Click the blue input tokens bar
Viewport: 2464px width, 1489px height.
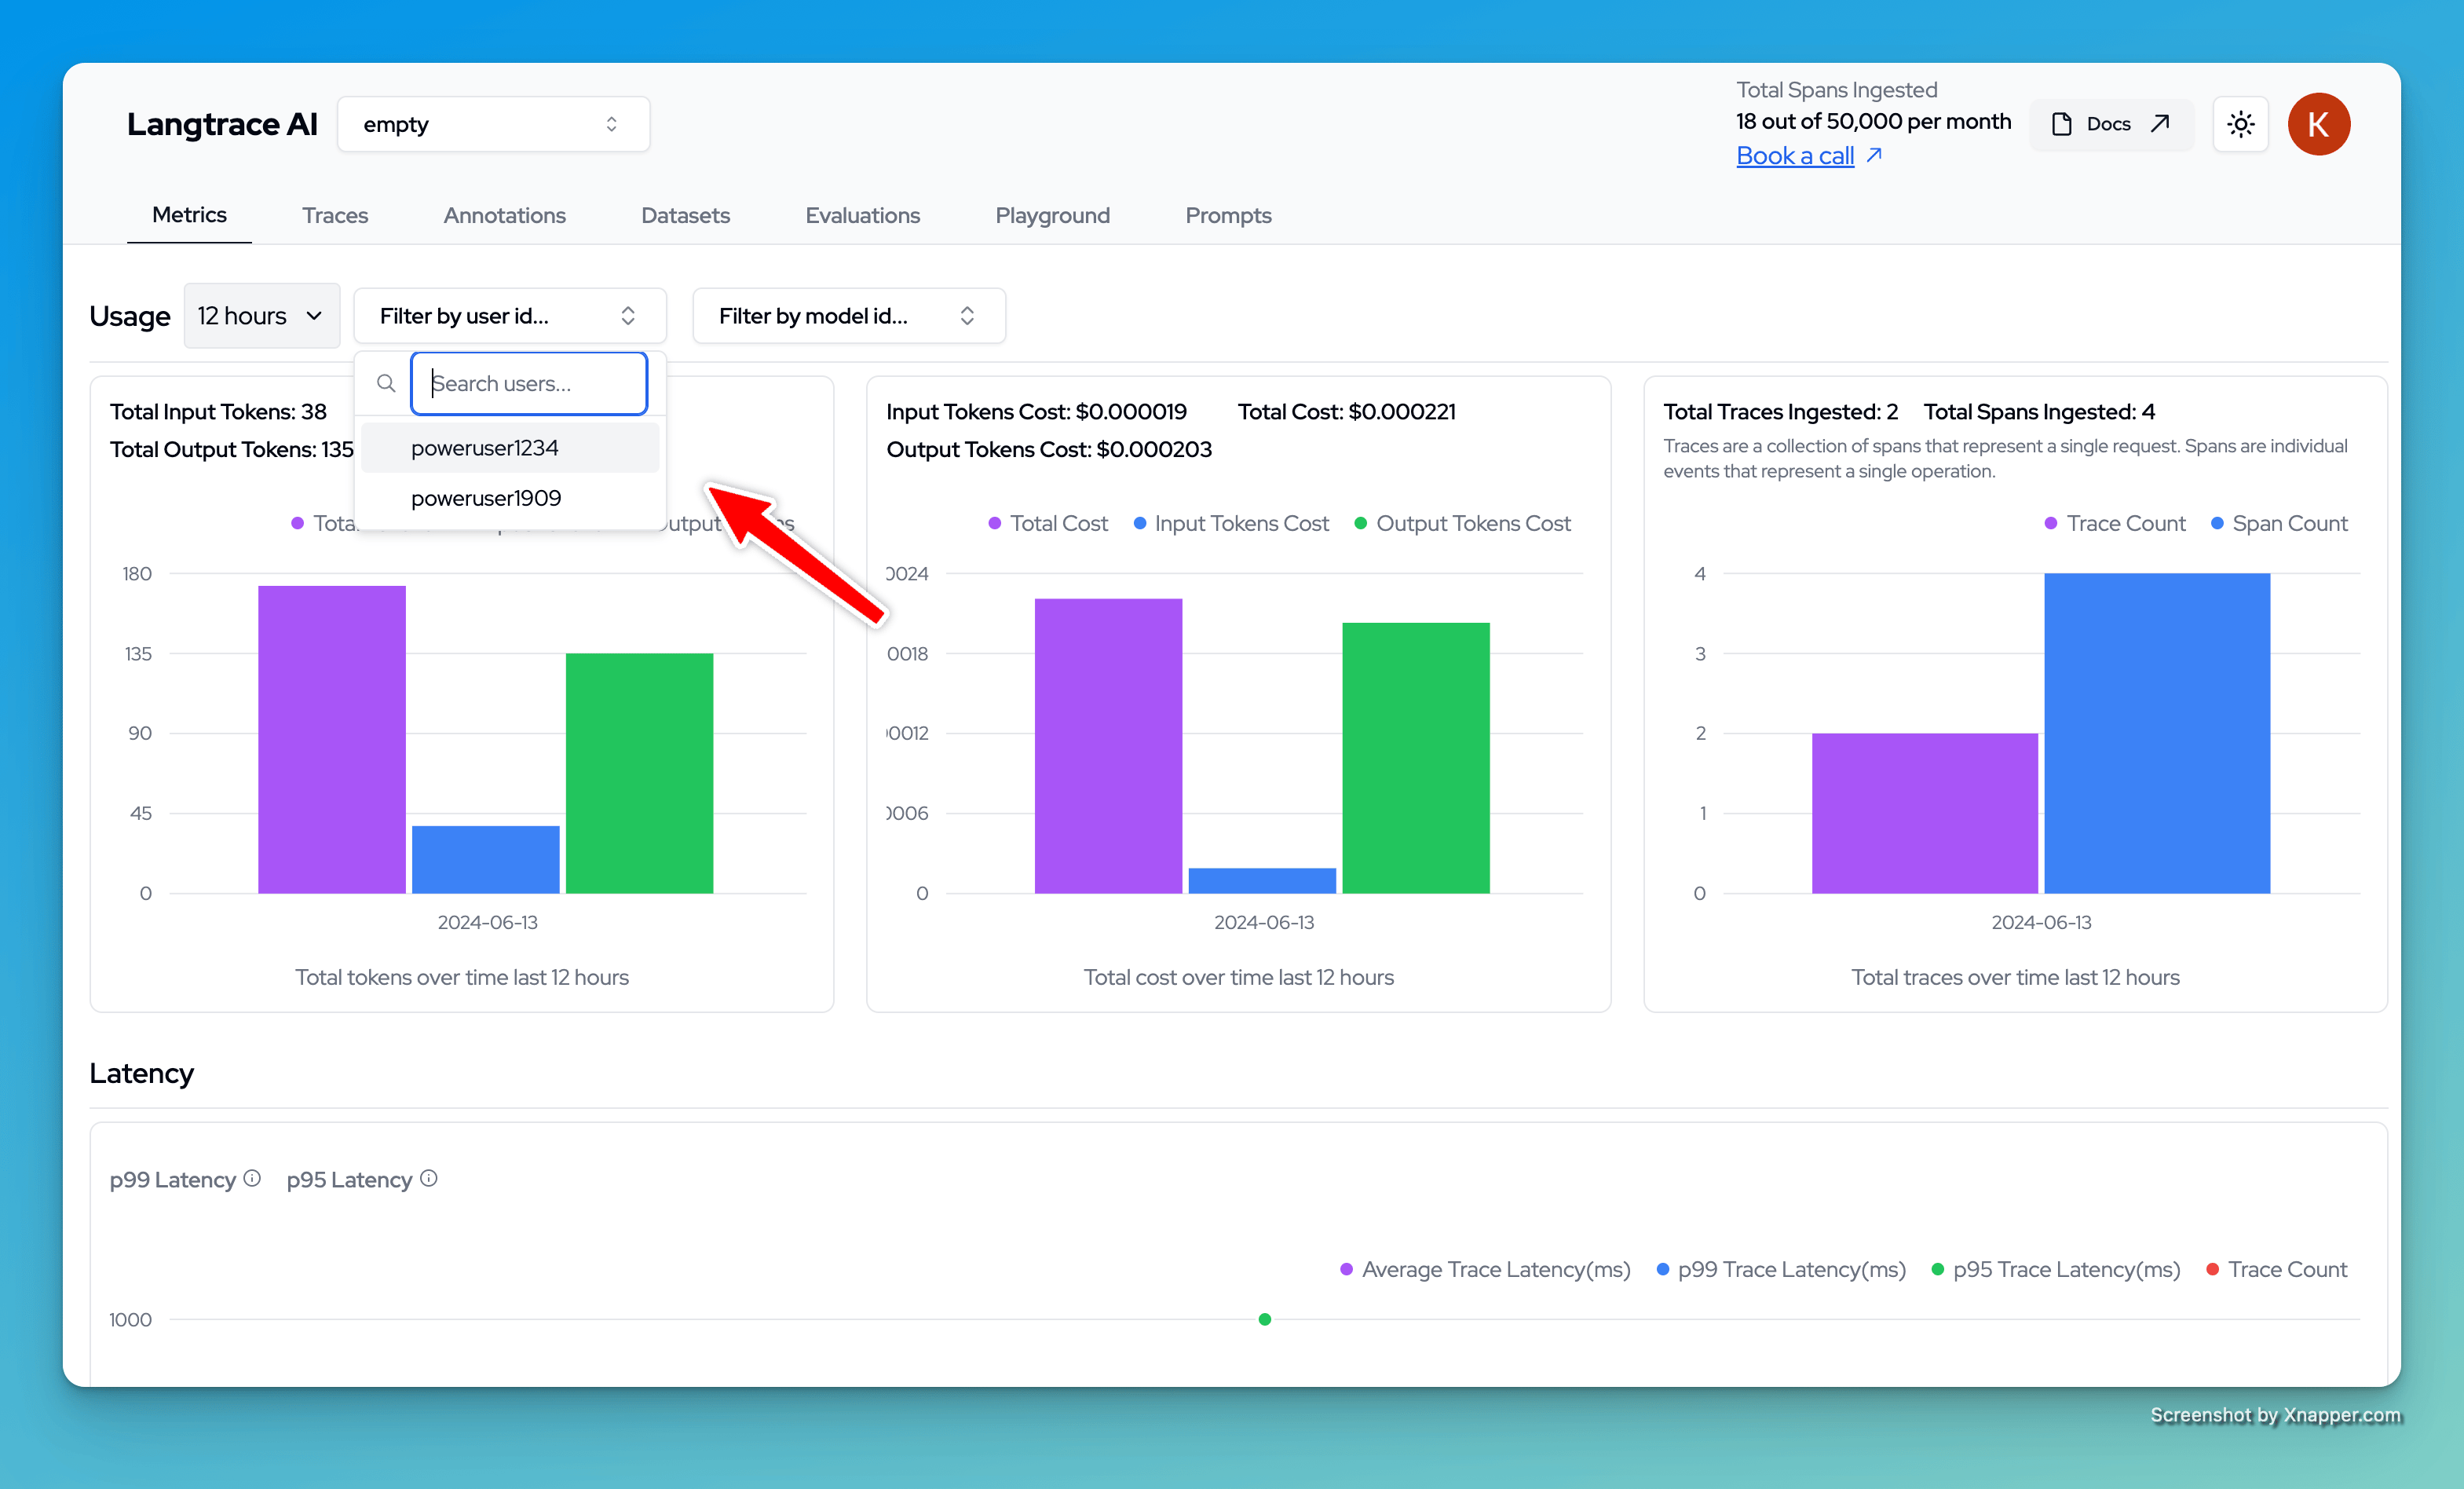(486, 859)
